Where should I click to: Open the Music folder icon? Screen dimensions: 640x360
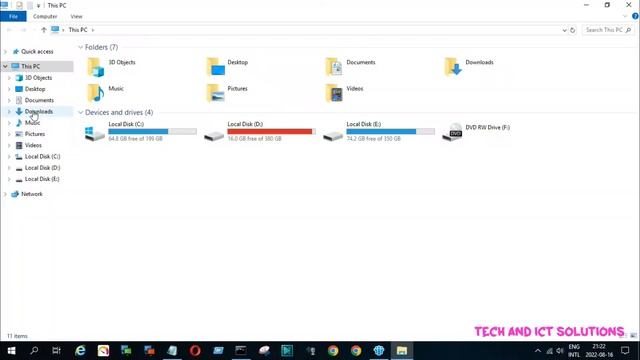(x=96, y=93)
